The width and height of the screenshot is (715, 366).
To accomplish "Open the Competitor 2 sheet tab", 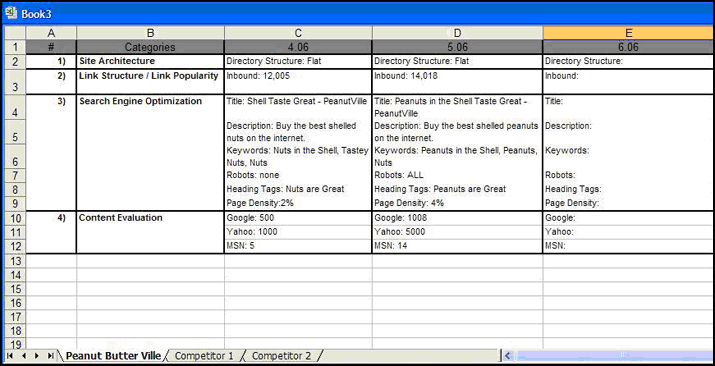I will click(281, 356).
